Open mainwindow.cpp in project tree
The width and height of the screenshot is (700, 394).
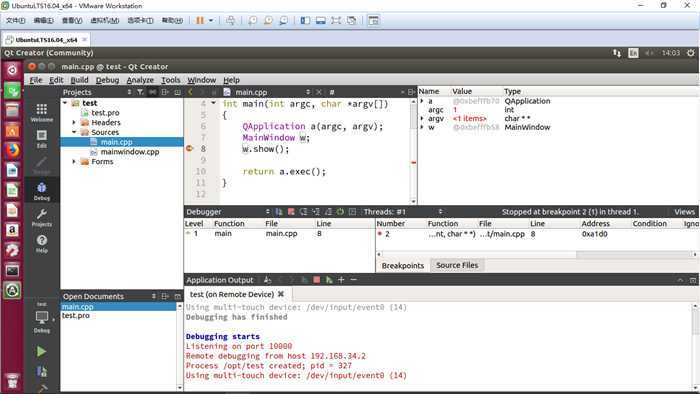coord(129,152)
